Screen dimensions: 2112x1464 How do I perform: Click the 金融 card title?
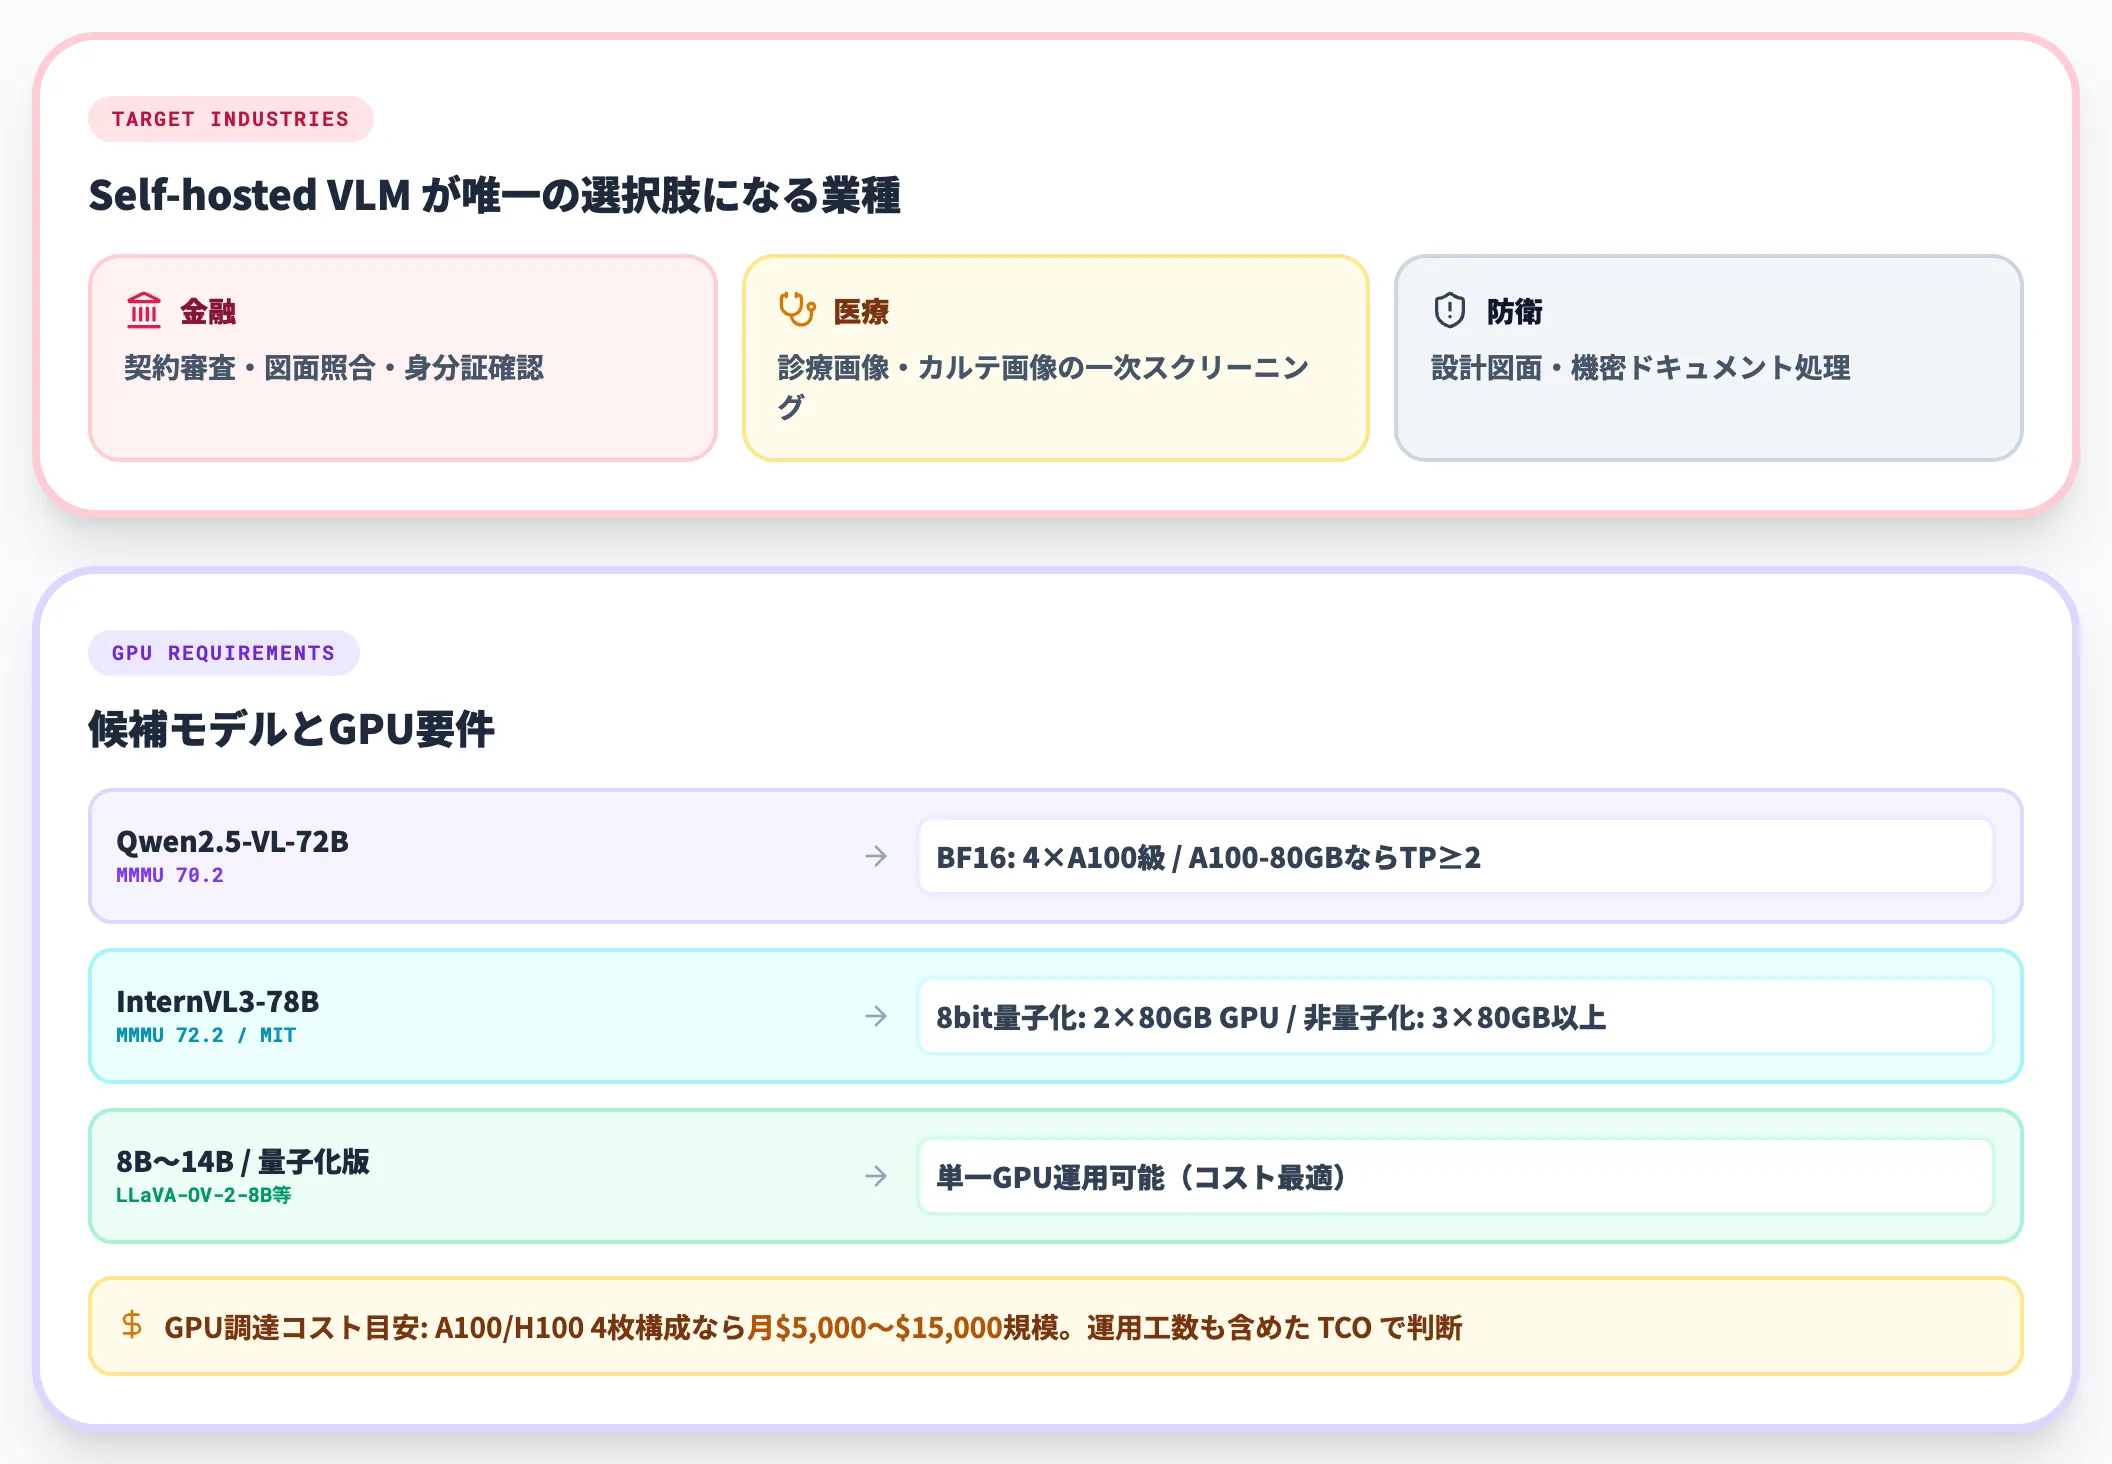208,312
